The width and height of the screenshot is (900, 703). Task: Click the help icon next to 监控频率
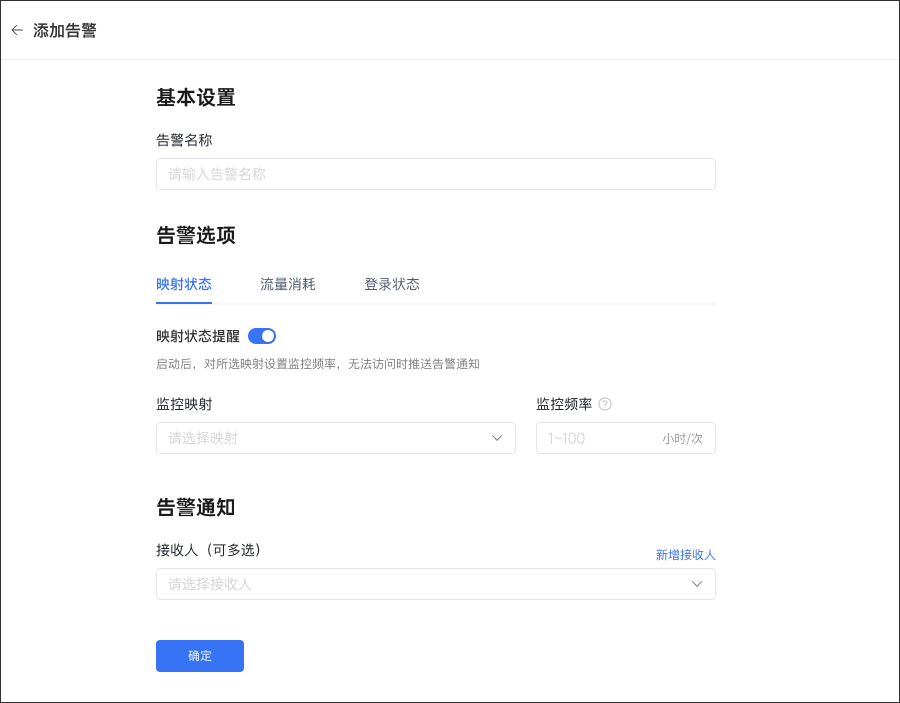coord(605,405)
